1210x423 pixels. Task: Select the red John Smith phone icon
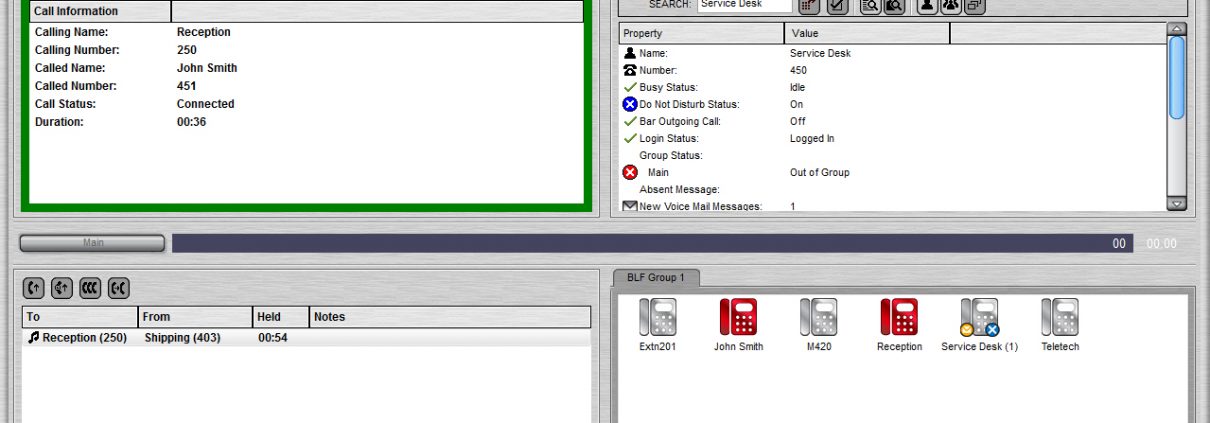click(x=738, y=318)
